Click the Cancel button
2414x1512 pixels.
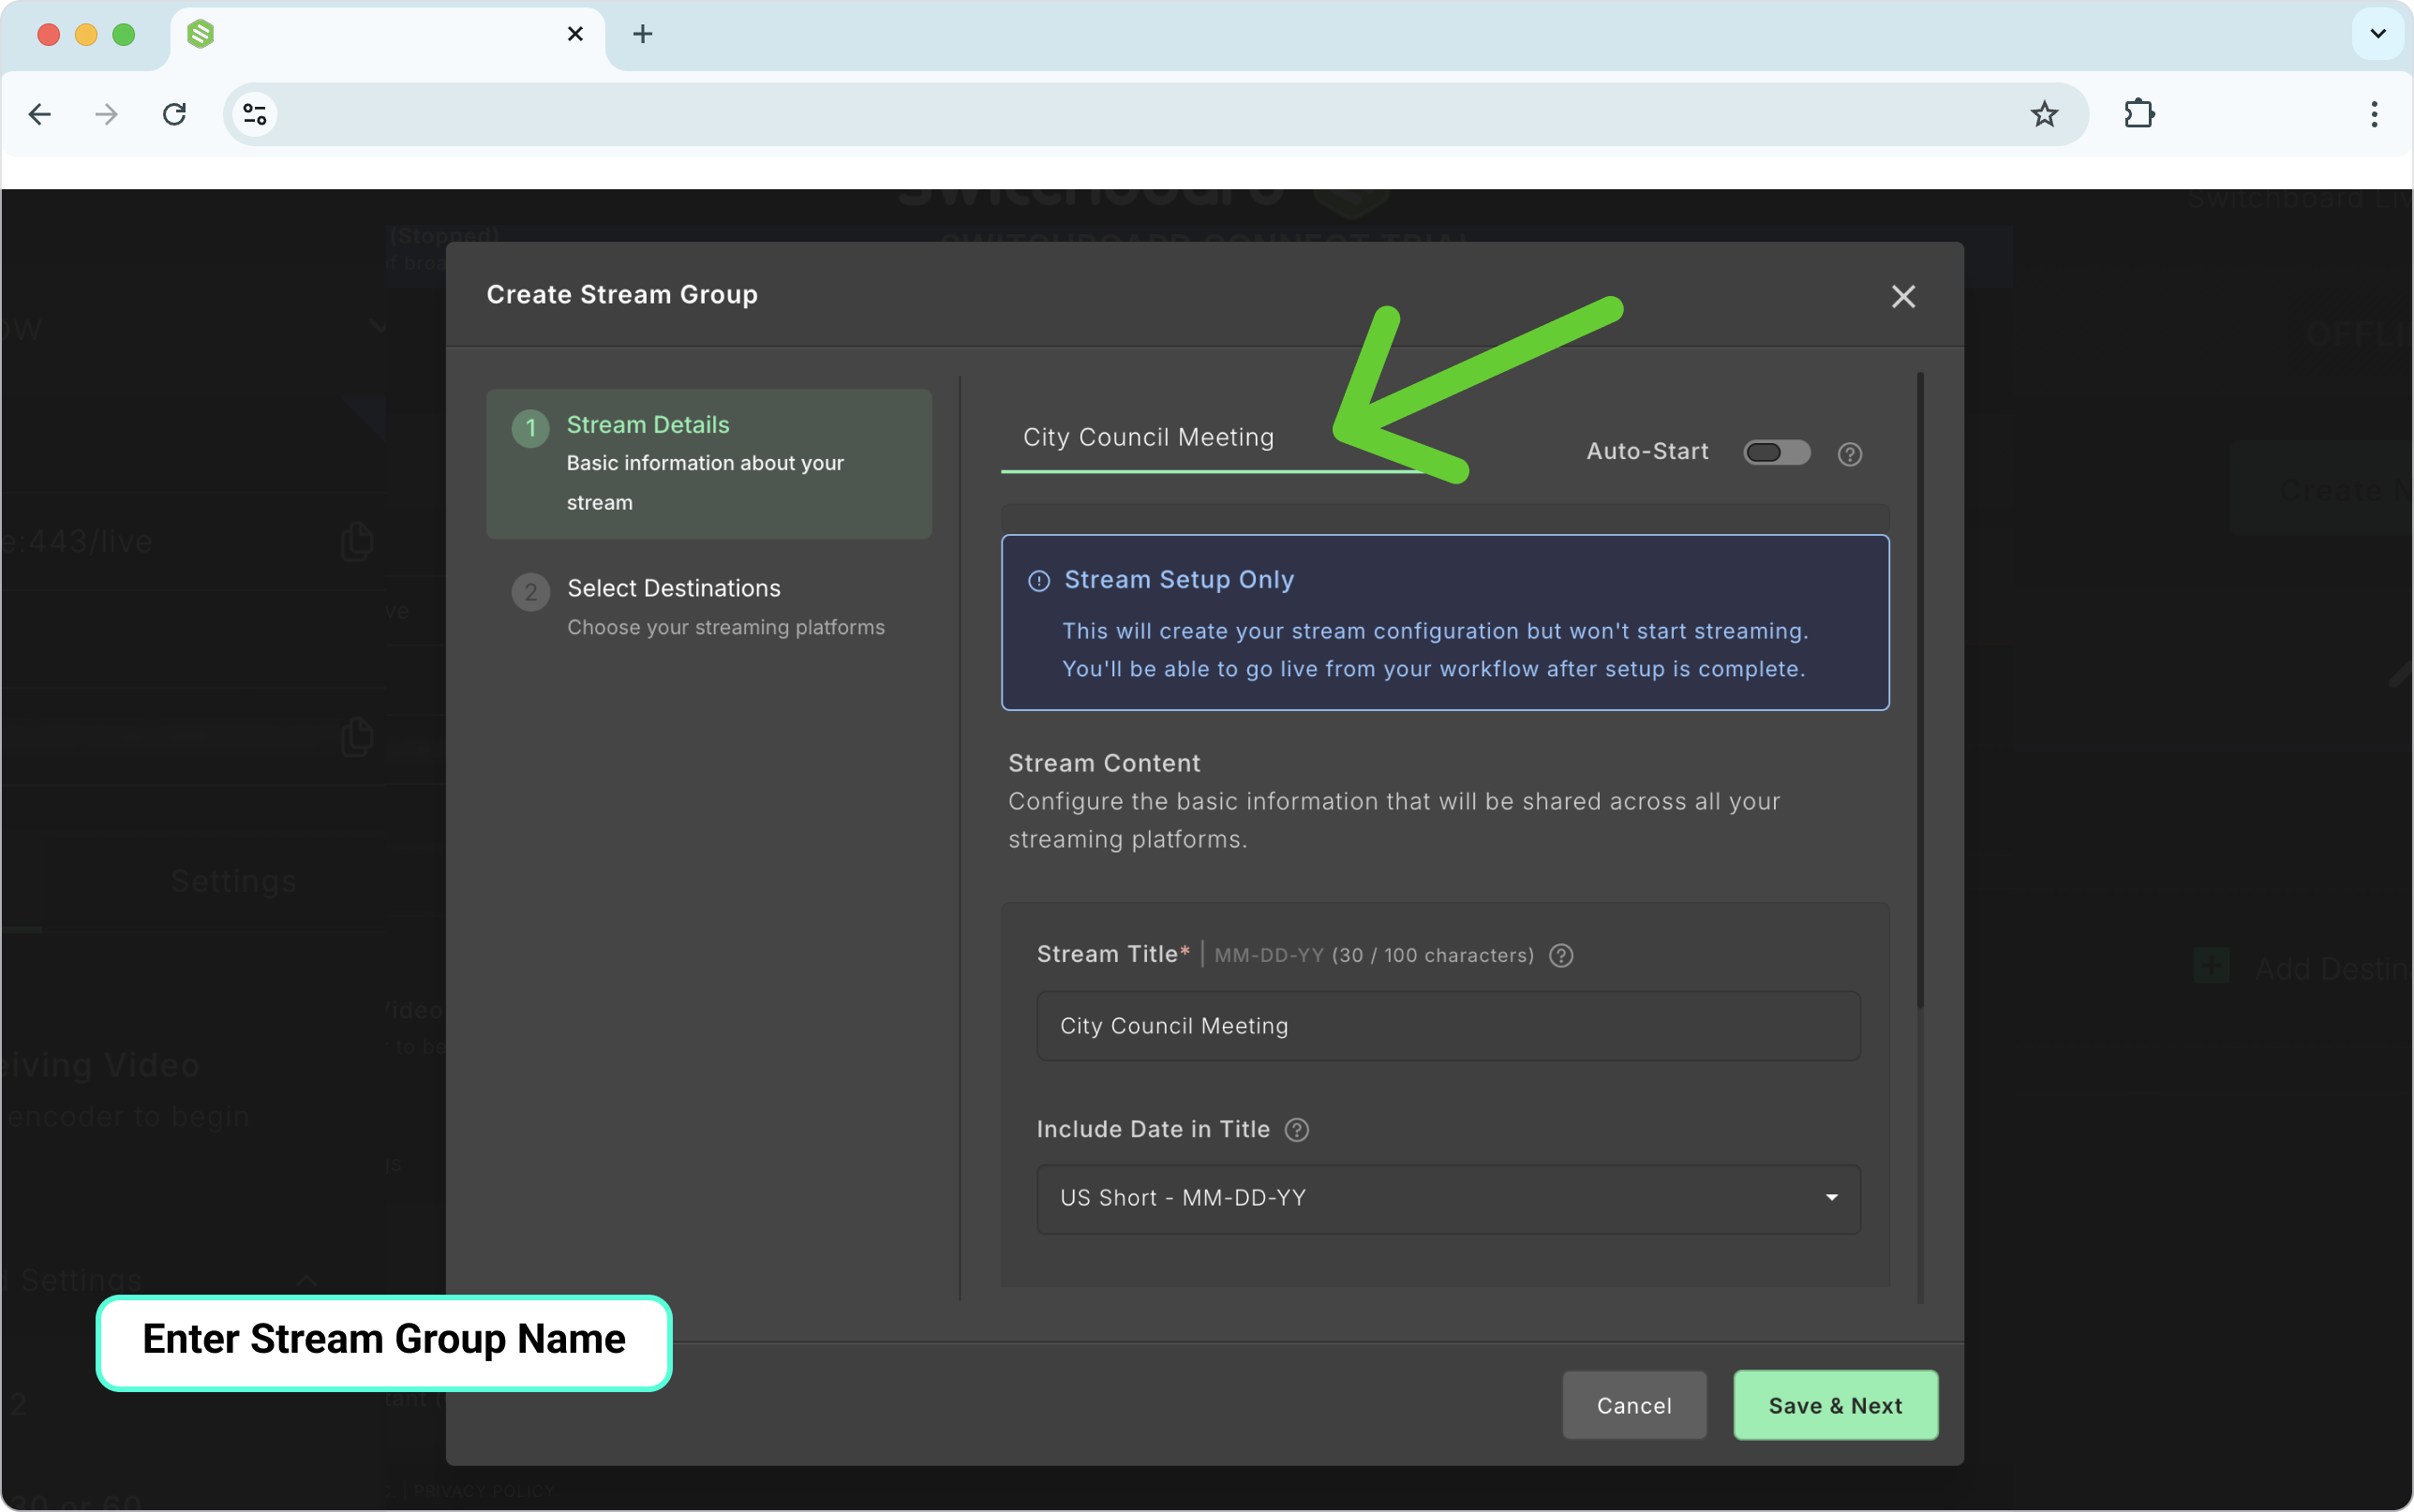click(x=1634, y=1406)
